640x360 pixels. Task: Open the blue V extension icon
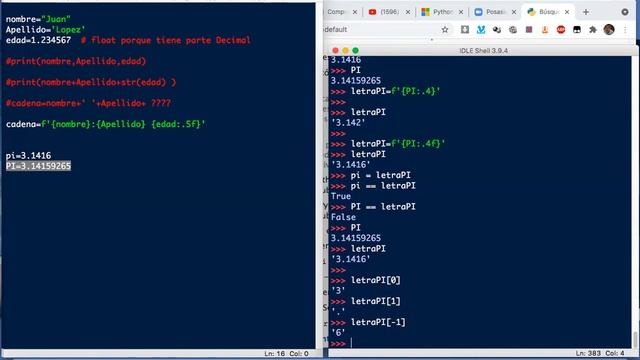click(x=481, y=29)
